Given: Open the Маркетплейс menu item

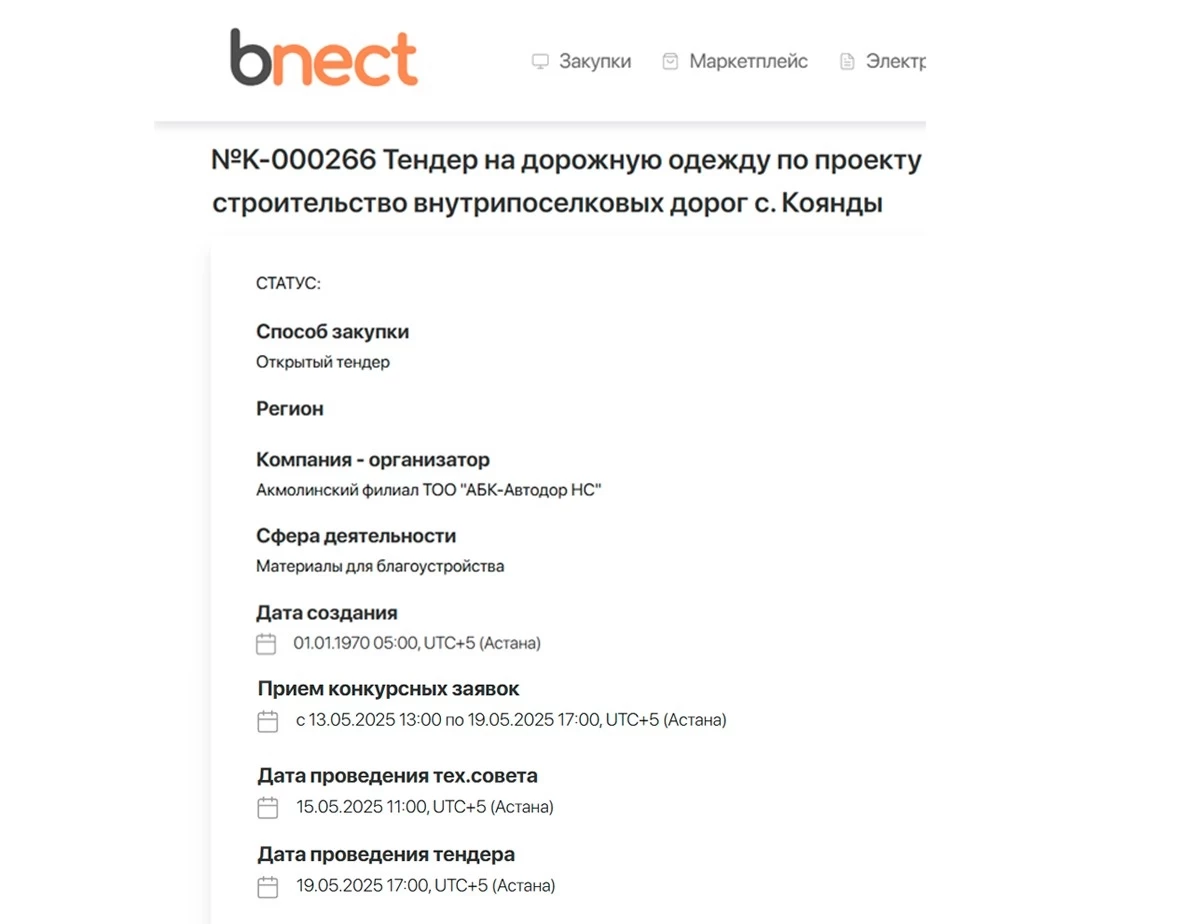Looking at the screenshot, I should point(748,62).
